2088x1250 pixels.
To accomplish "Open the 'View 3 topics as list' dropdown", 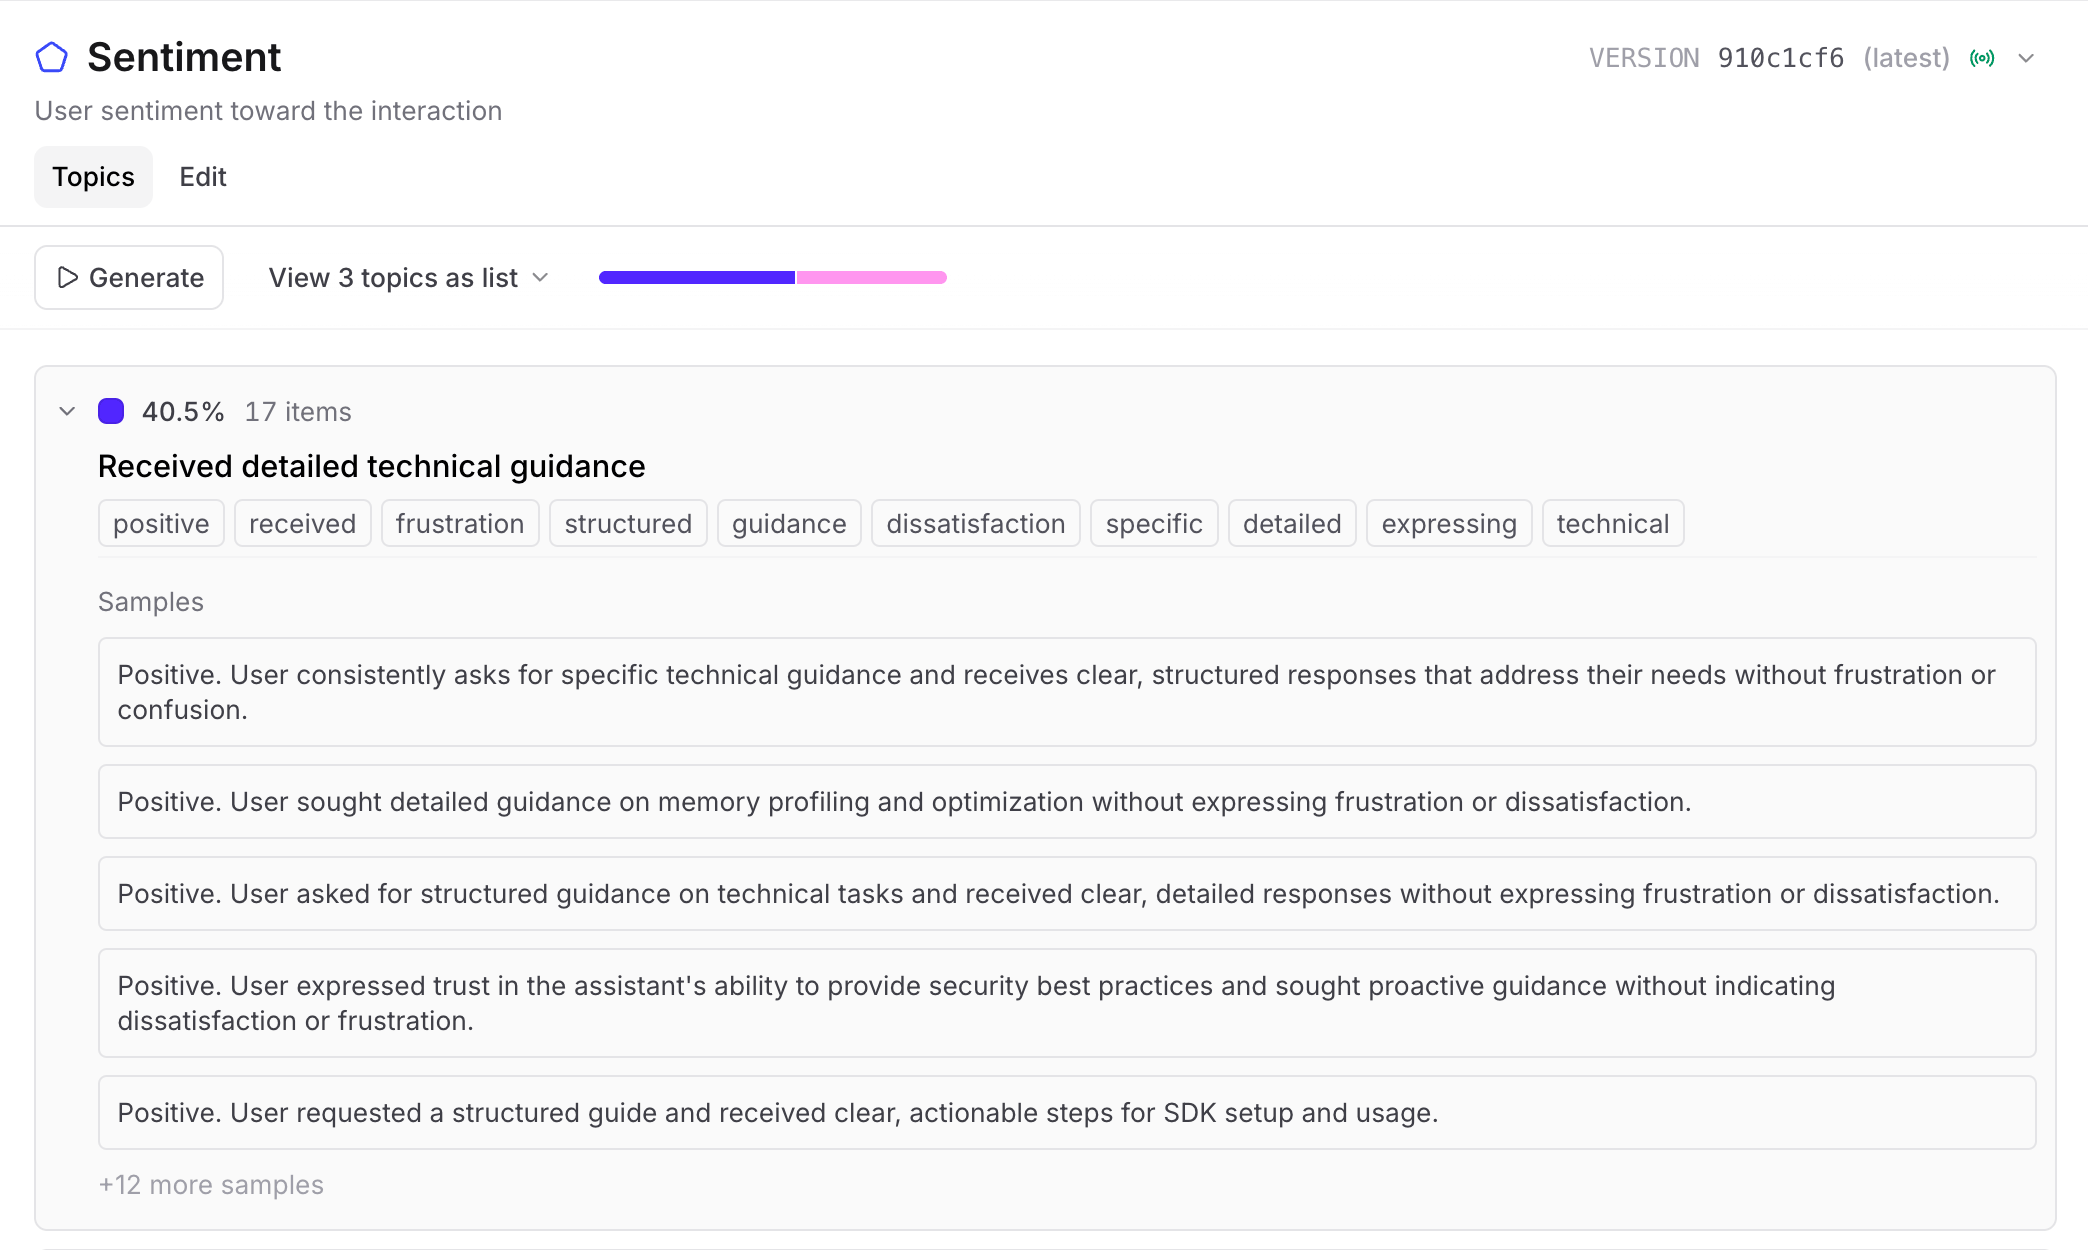I will [409, 278].
